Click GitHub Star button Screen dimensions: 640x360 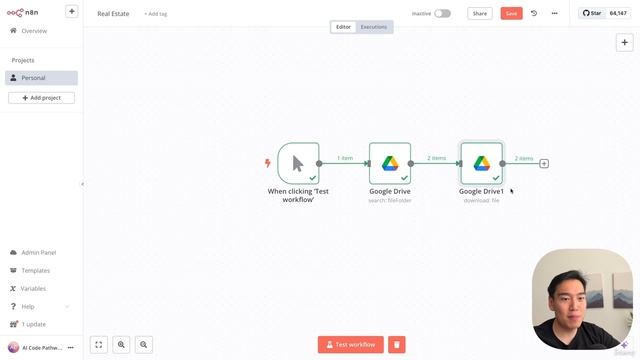point(592,13)
